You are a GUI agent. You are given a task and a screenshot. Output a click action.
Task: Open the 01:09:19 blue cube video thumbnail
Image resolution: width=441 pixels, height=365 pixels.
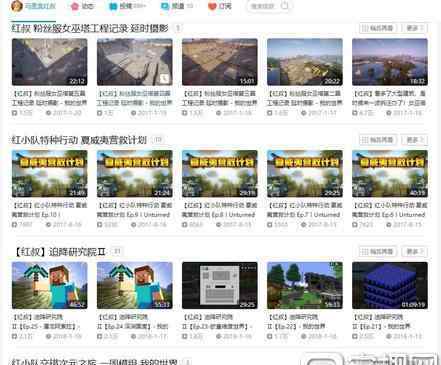point(390,285)
